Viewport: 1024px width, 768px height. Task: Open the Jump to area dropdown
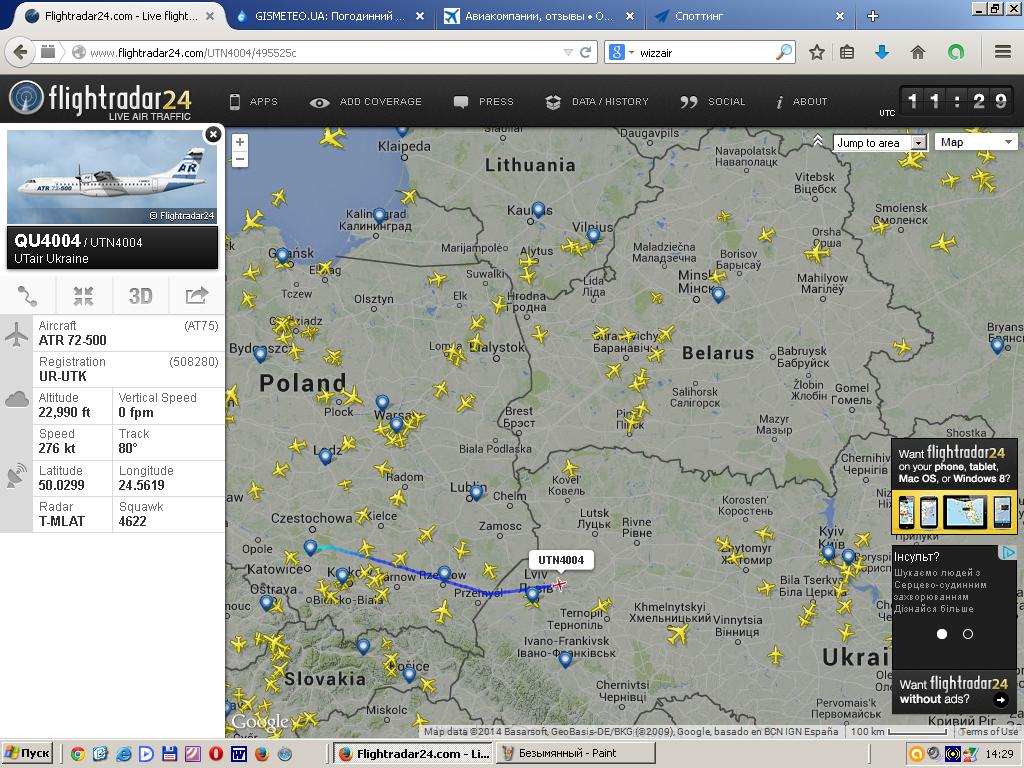[x=880, y=143]
